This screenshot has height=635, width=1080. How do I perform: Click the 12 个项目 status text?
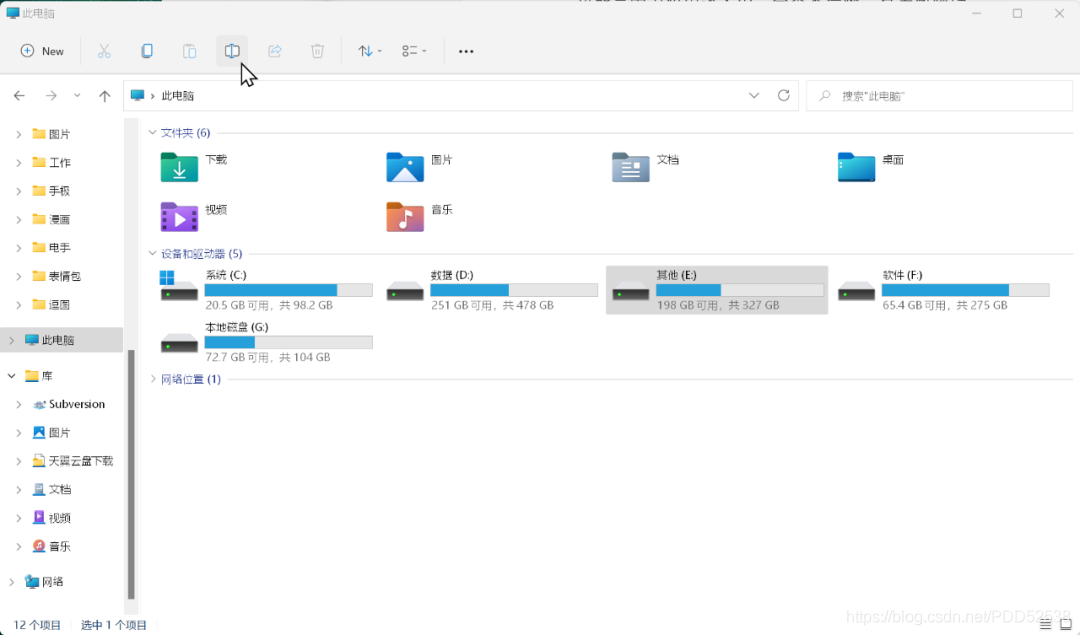coord(37,625)
